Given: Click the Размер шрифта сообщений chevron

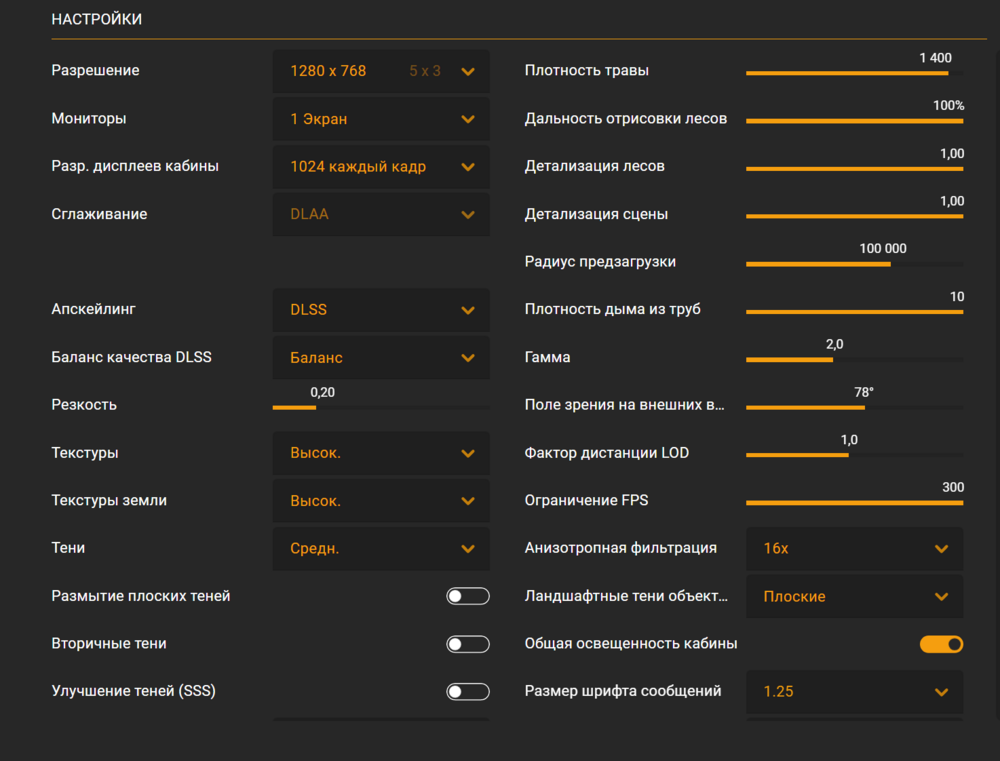Looking at the screenshot, I should point(941,692).
